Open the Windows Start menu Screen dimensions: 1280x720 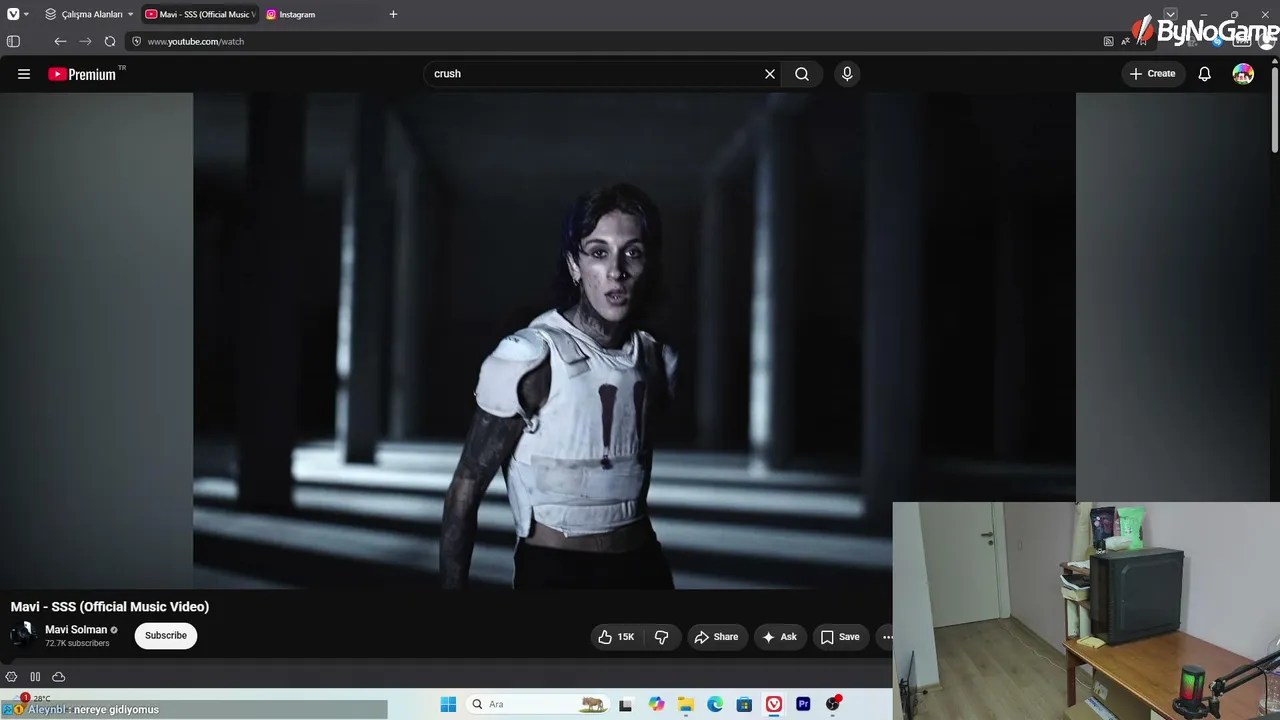click(x=448, y=704)
